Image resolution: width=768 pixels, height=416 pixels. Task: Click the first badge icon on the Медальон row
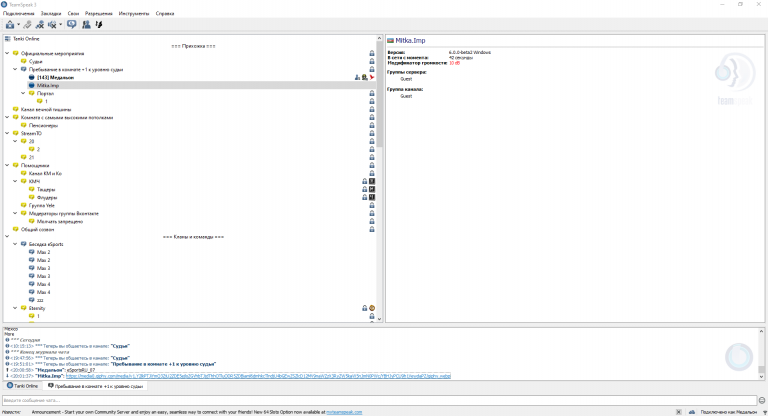point(357,77)
